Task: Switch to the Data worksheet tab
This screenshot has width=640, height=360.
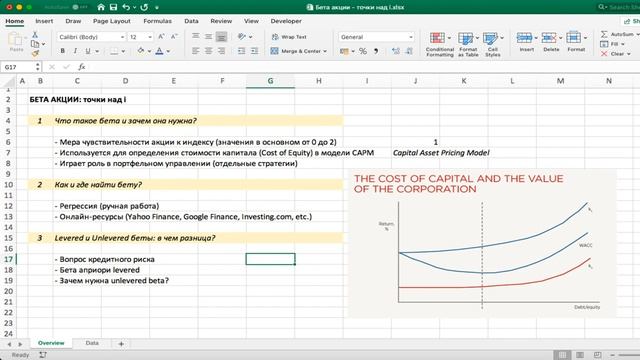Action: (x=92, y=343)
